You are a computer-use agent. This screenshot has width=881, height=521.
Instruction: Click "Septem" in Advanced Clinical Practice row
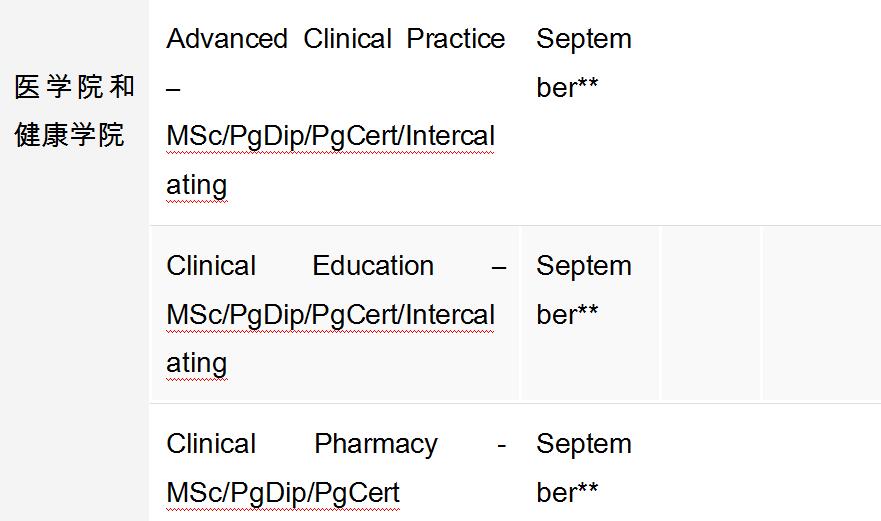coord(584,39)
